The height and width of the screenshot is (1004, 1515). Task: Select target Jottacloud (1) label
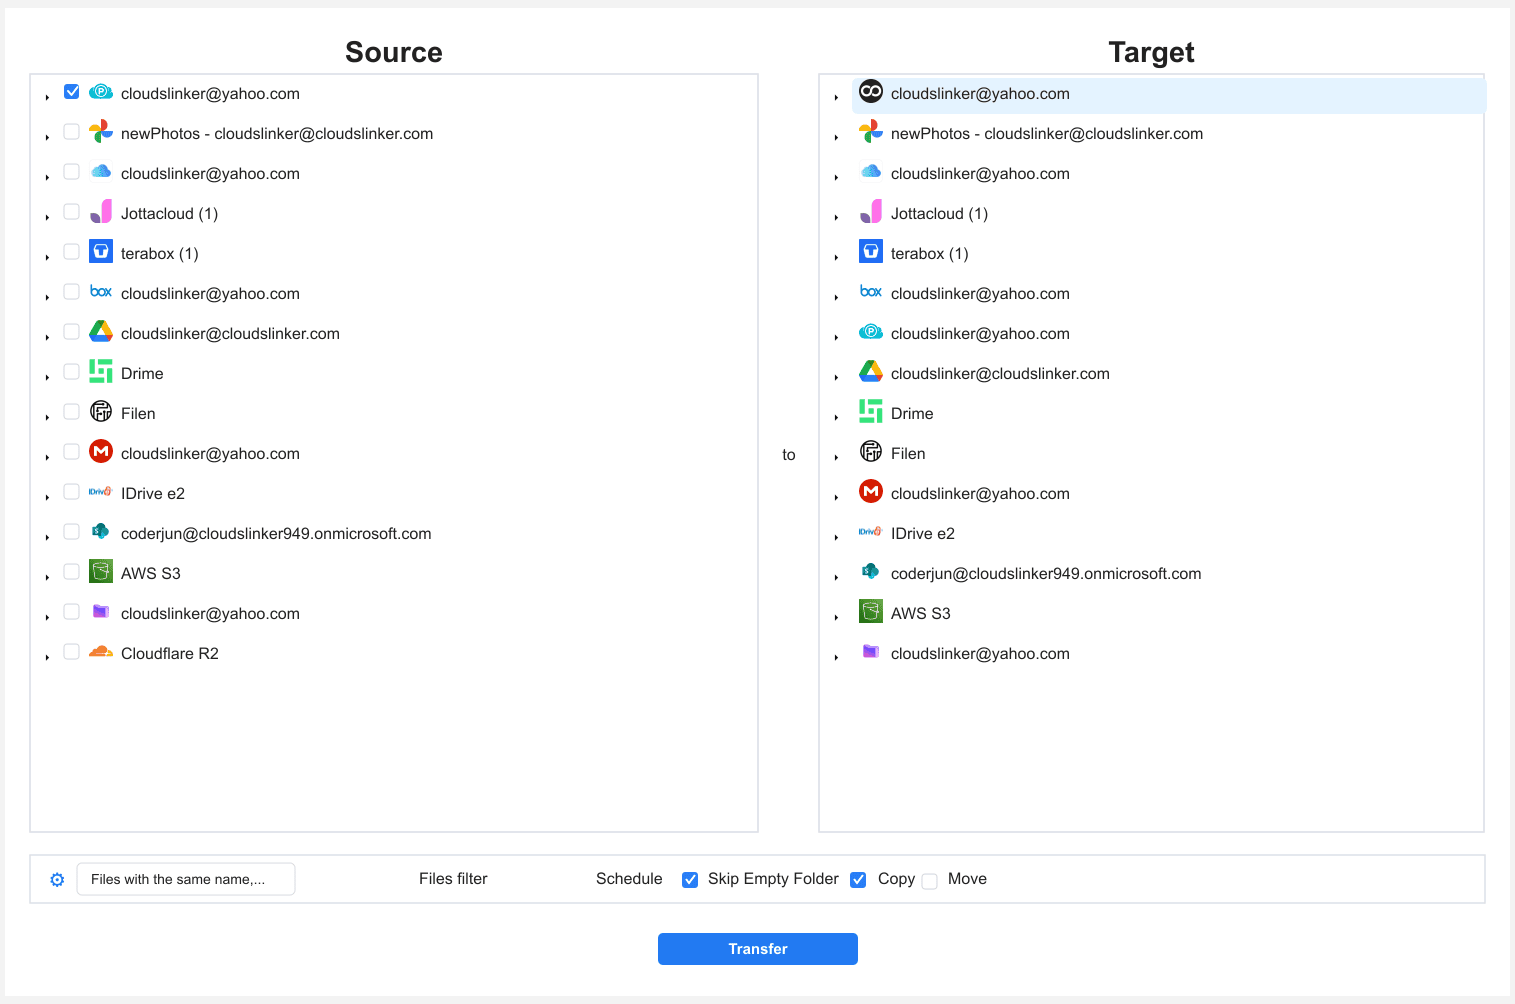coord(939,213)
